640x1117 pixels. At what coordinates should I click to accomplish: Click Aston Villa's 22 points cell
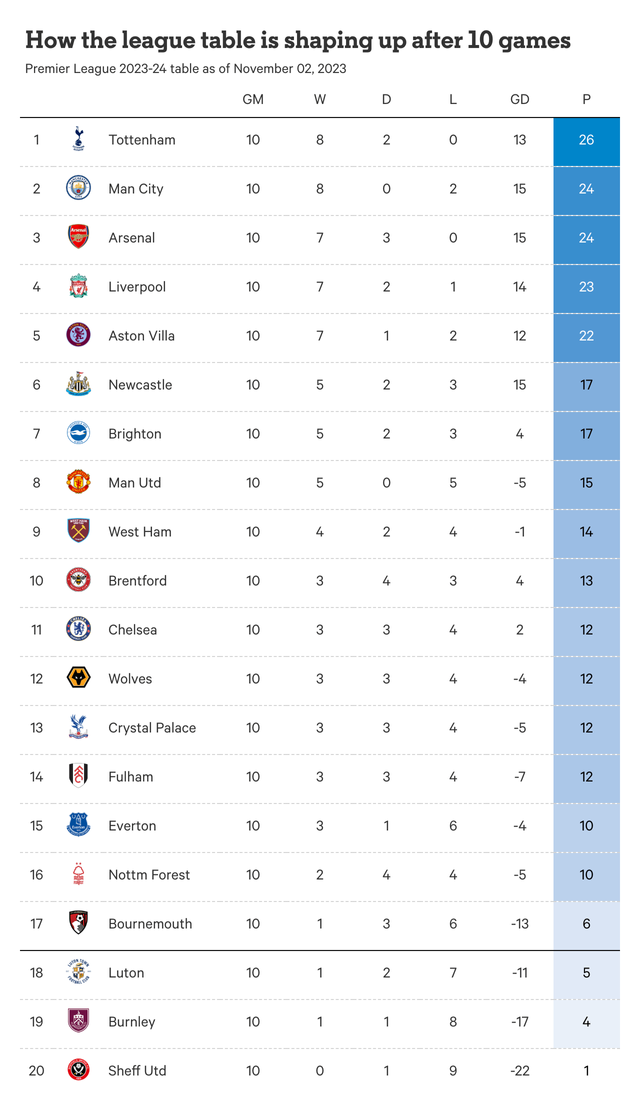click(586, 335)
